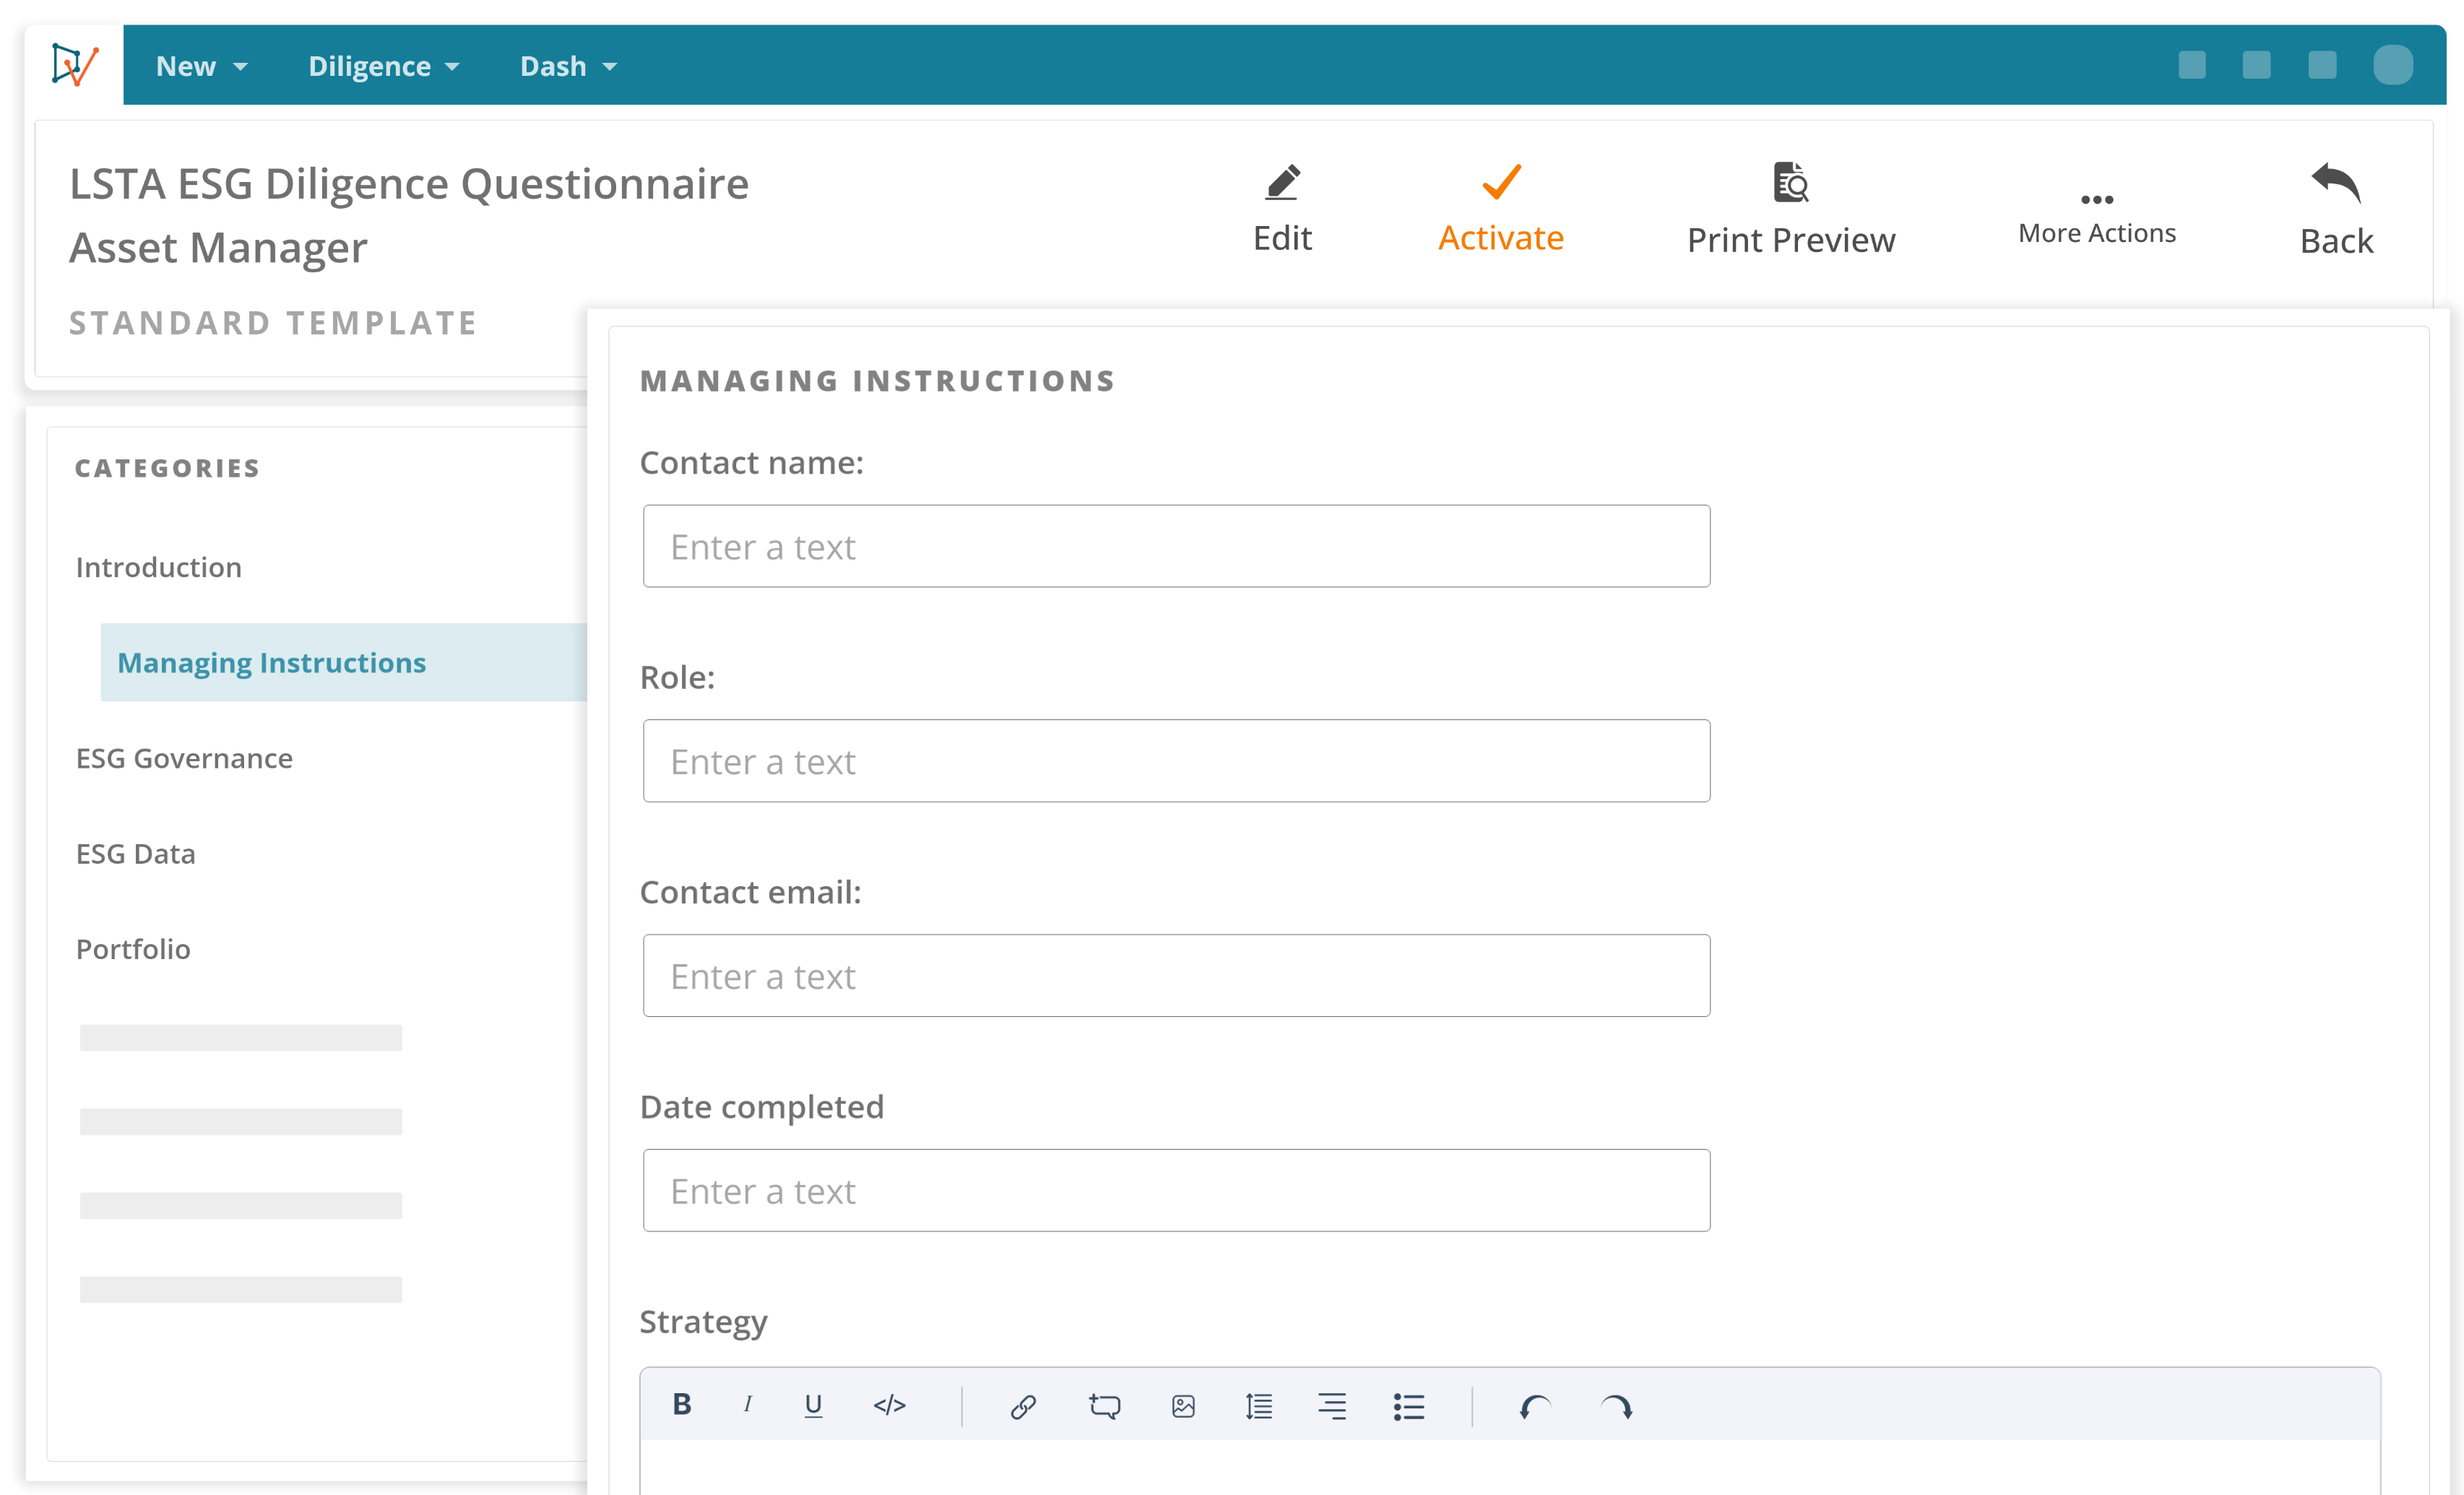This screenshot has width=2464, height=1495.
Task: Open Print Preview
Action: 1790,208
